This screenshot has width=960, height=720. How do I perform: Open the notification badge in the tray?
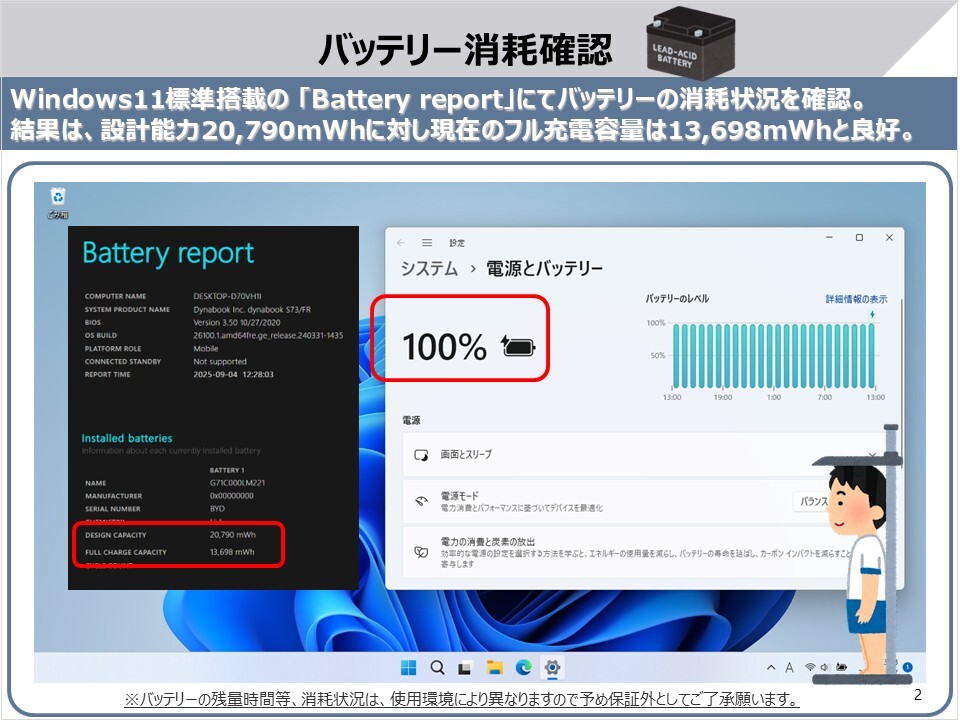[x=907, y=667]
